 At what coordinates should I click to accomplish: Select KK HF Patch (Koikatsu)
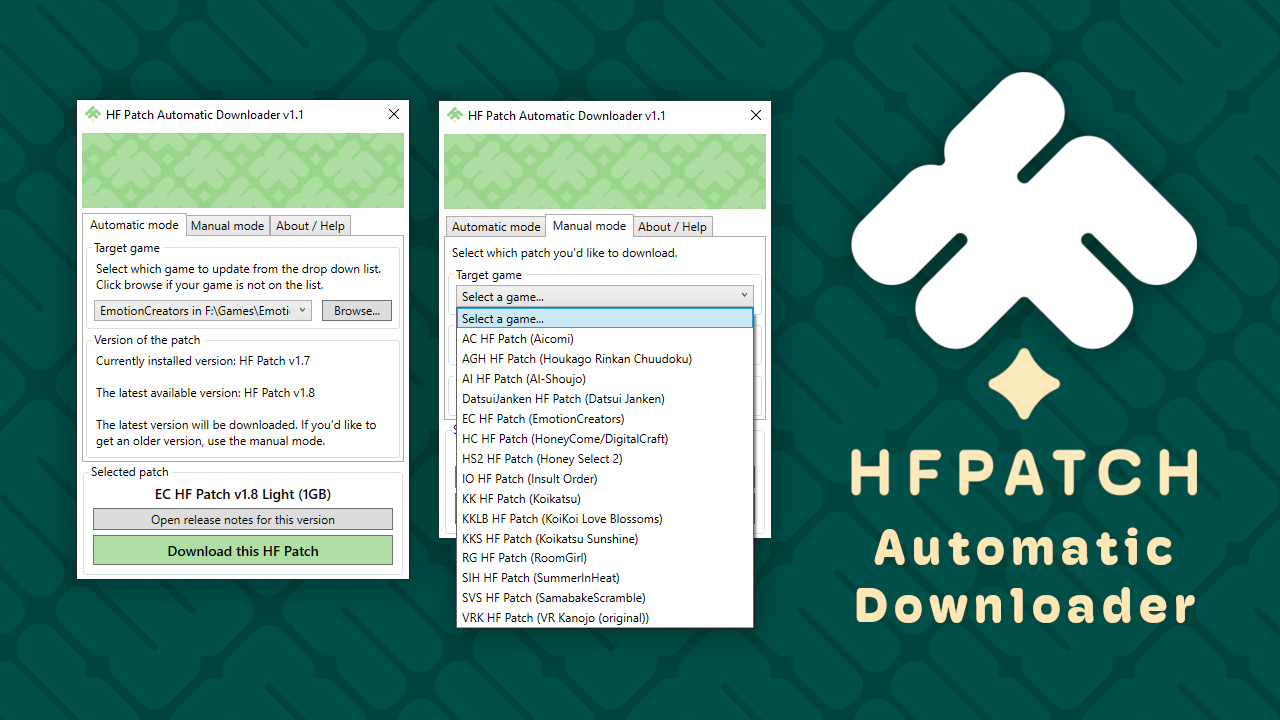605,499
